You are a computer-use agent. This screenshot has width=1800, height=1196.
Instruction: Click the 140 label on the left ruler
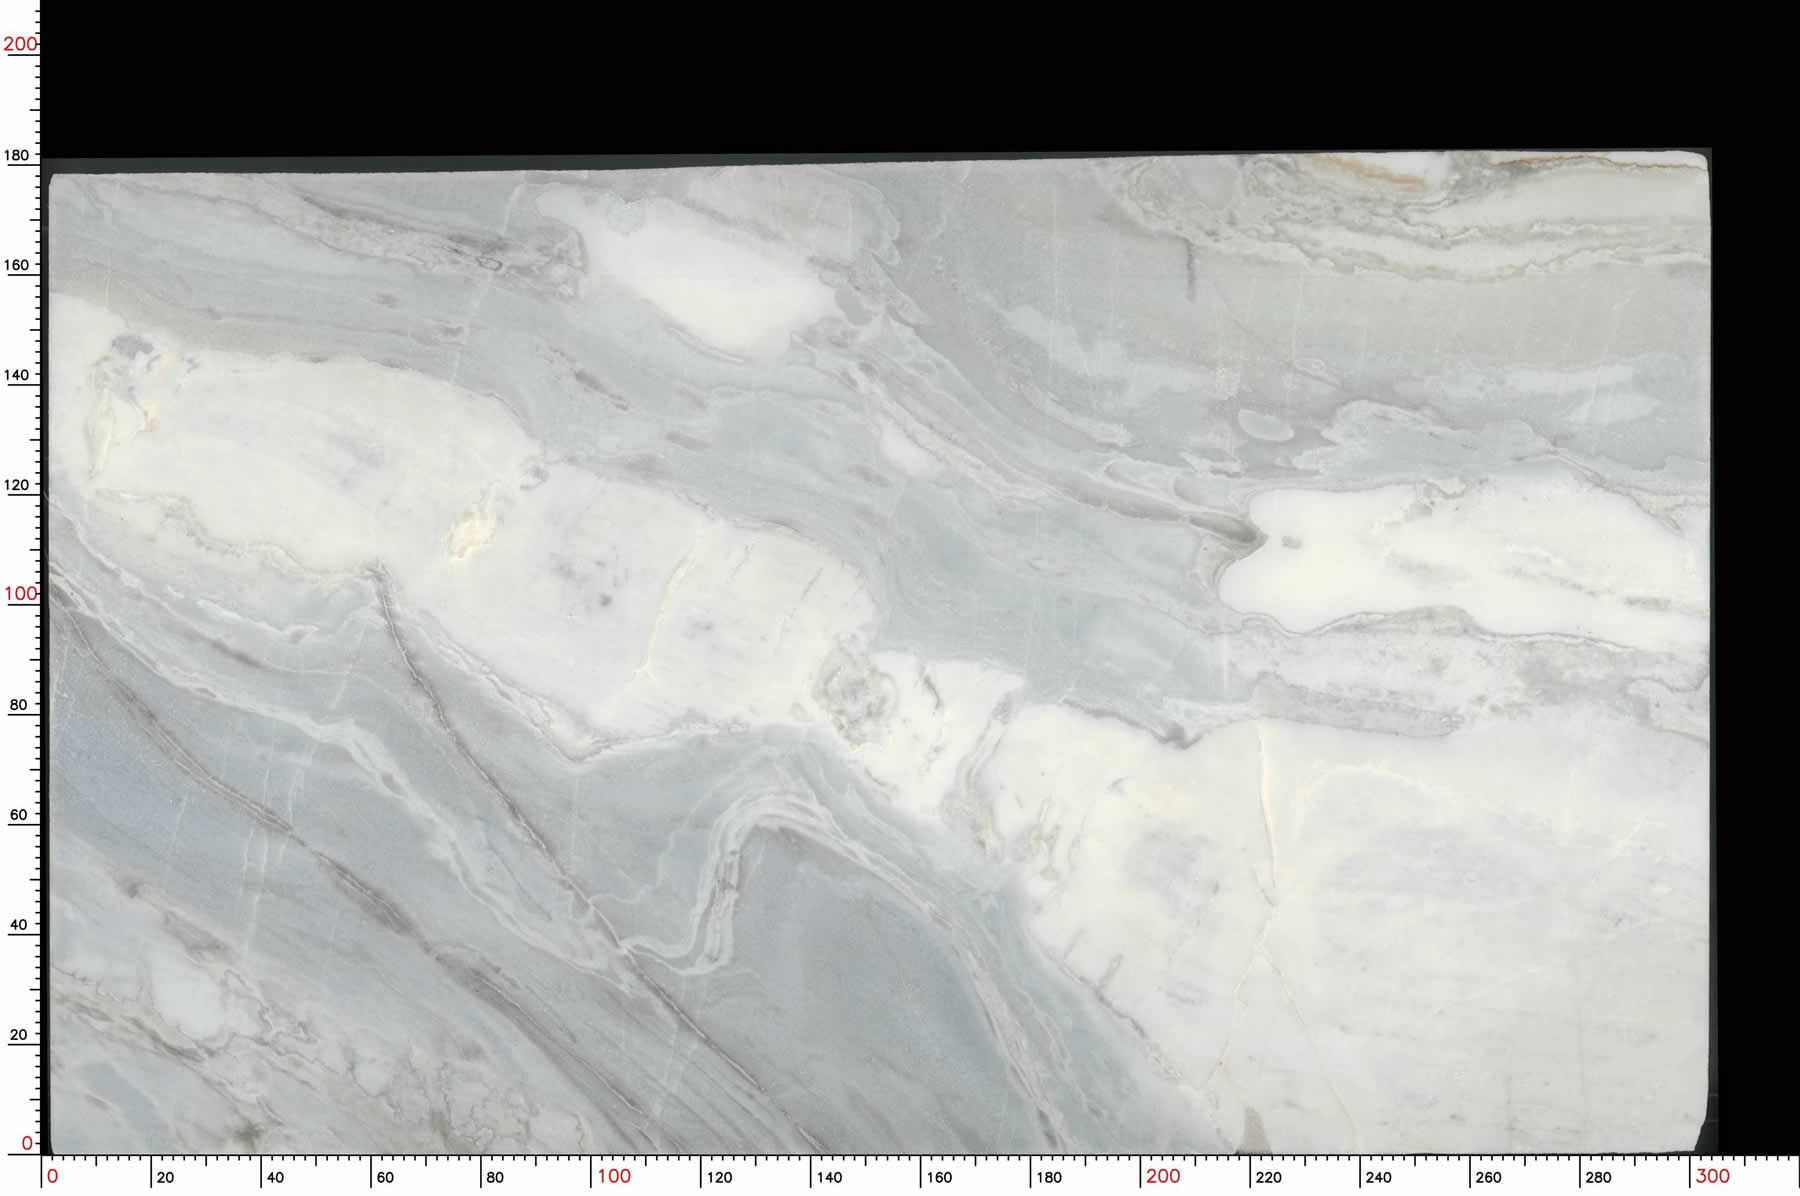[18, 375]
